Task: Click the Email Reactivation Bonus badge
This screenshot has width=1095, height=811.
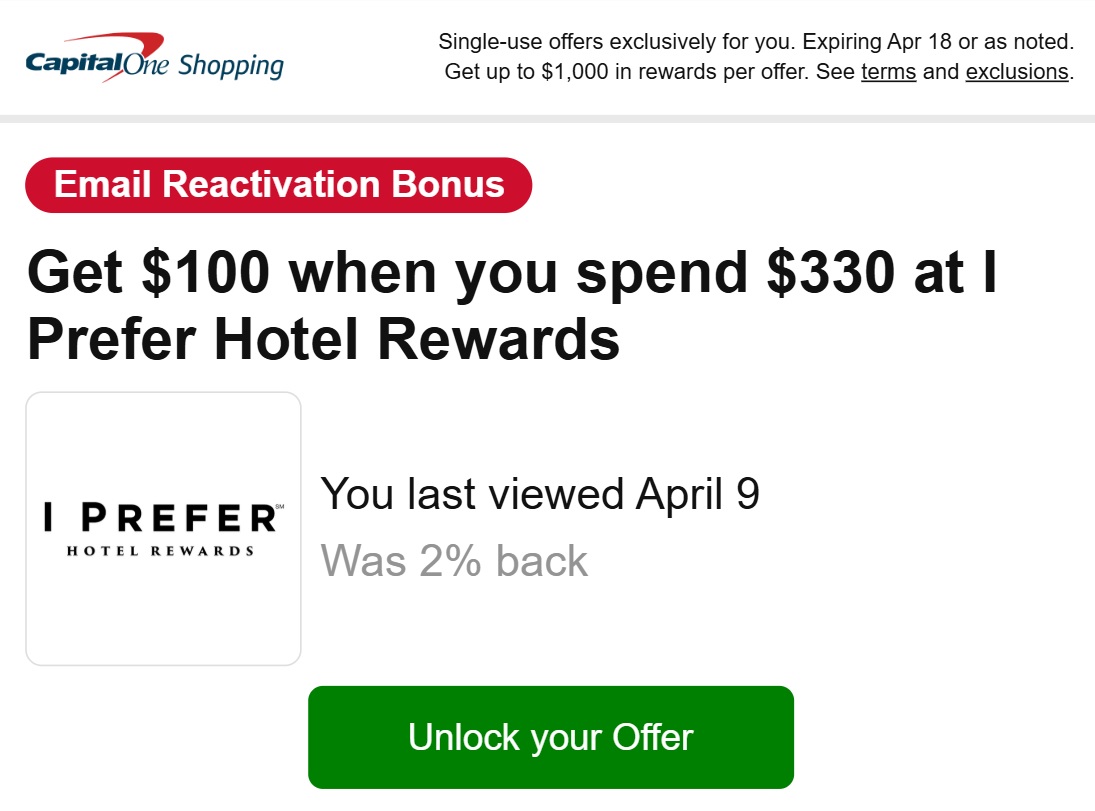Action: pos(278,184)
